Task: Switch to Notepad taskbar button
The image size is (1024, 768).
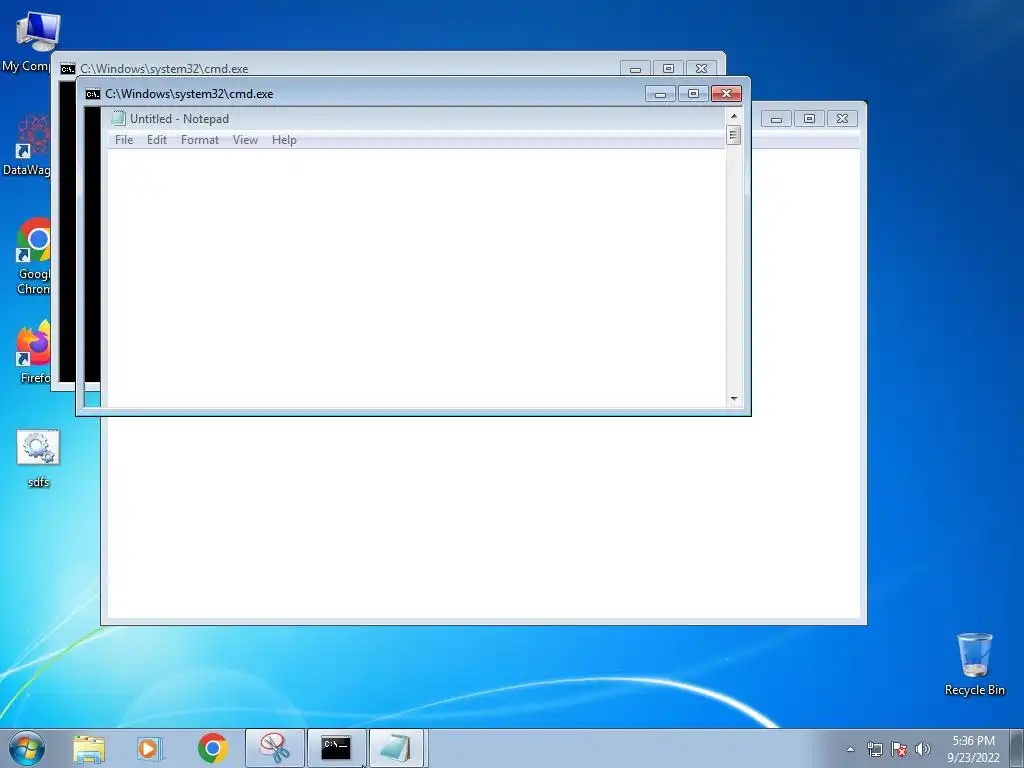Action: pos(398,748)
